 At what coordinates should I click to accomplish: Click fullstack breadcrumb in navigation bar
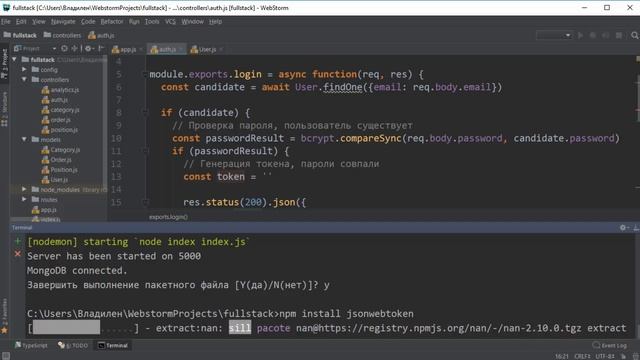point(20,36)
